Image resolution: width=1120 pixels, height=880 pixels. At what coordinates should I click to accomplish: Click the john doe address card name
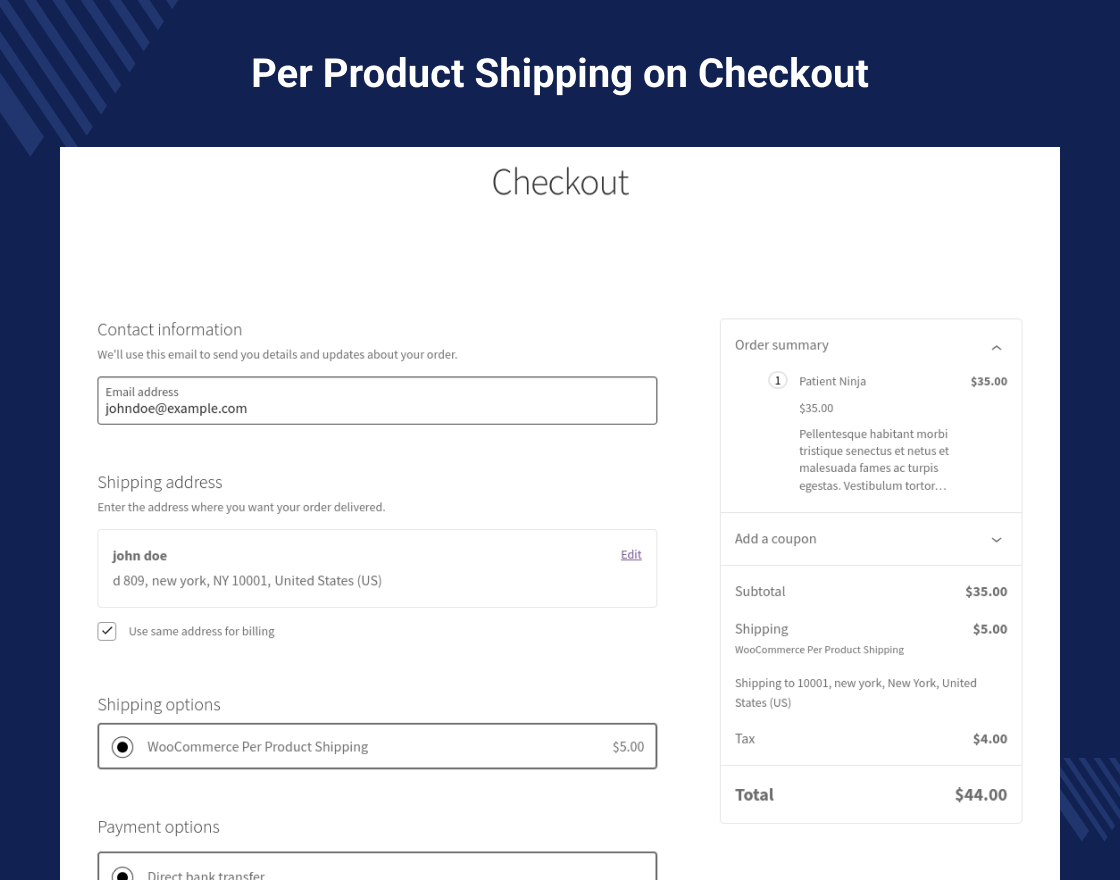pyautogui.click(x=139, y=556)
